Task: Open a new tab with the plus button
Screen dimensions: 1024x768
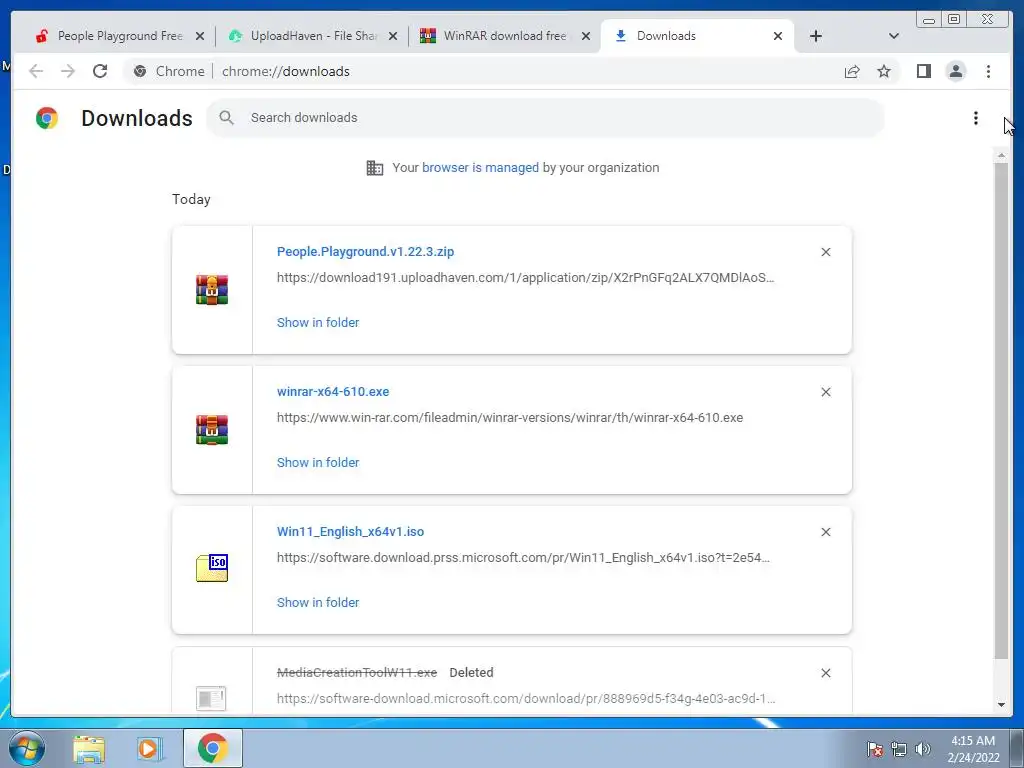Action: pyautogui.click(x=816, y=36)
